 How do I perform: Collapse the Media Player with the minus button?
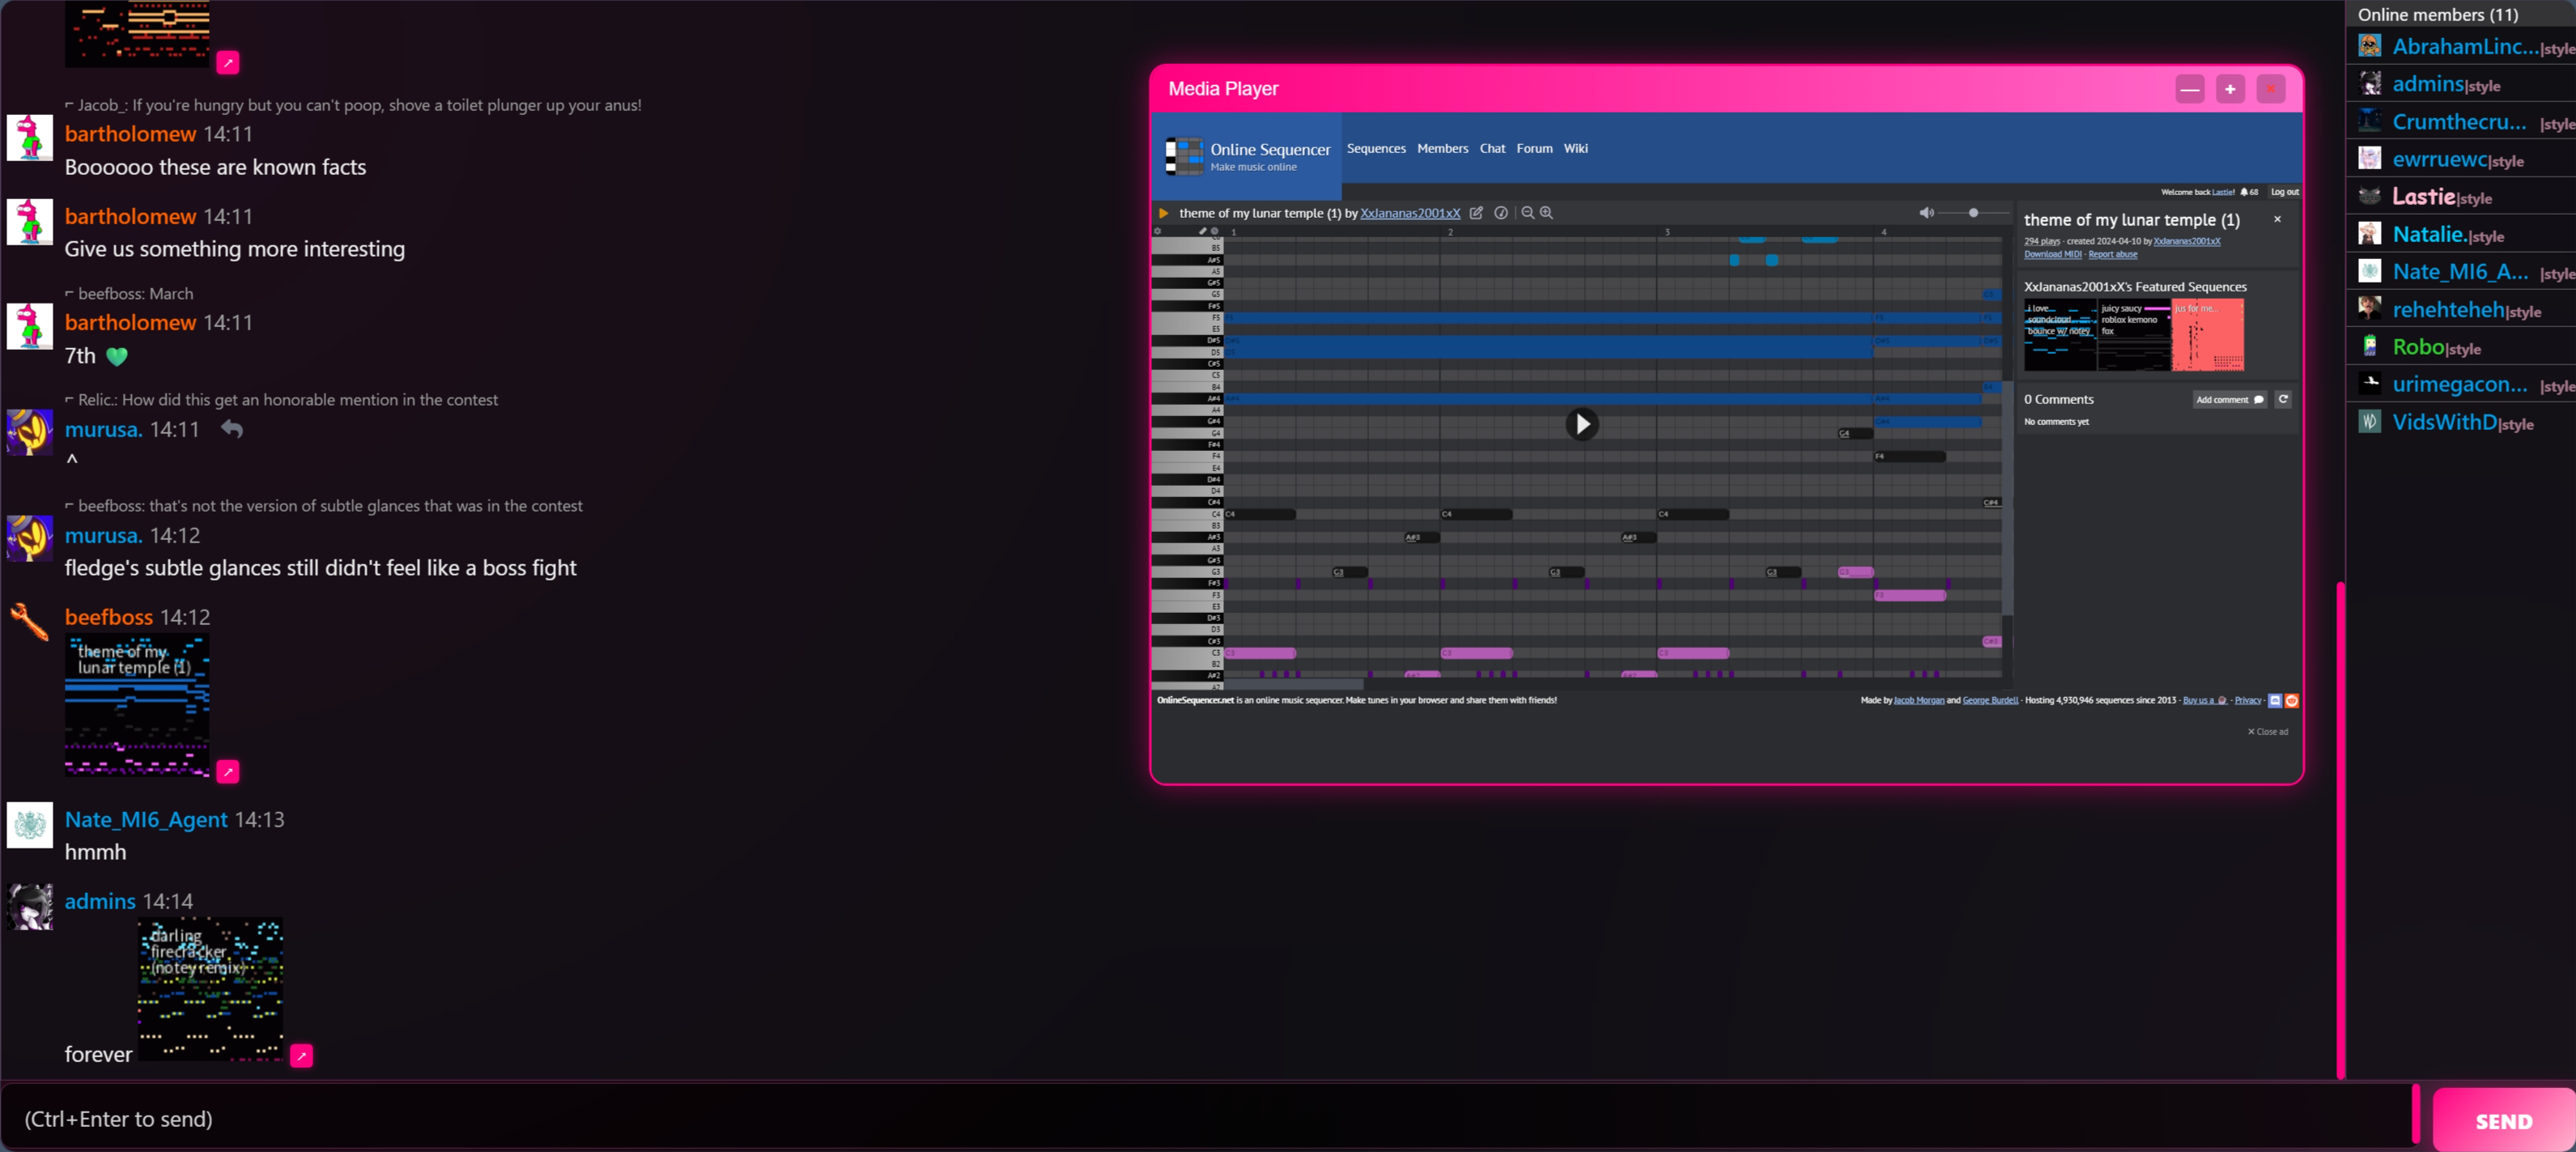click(2189, 89)
